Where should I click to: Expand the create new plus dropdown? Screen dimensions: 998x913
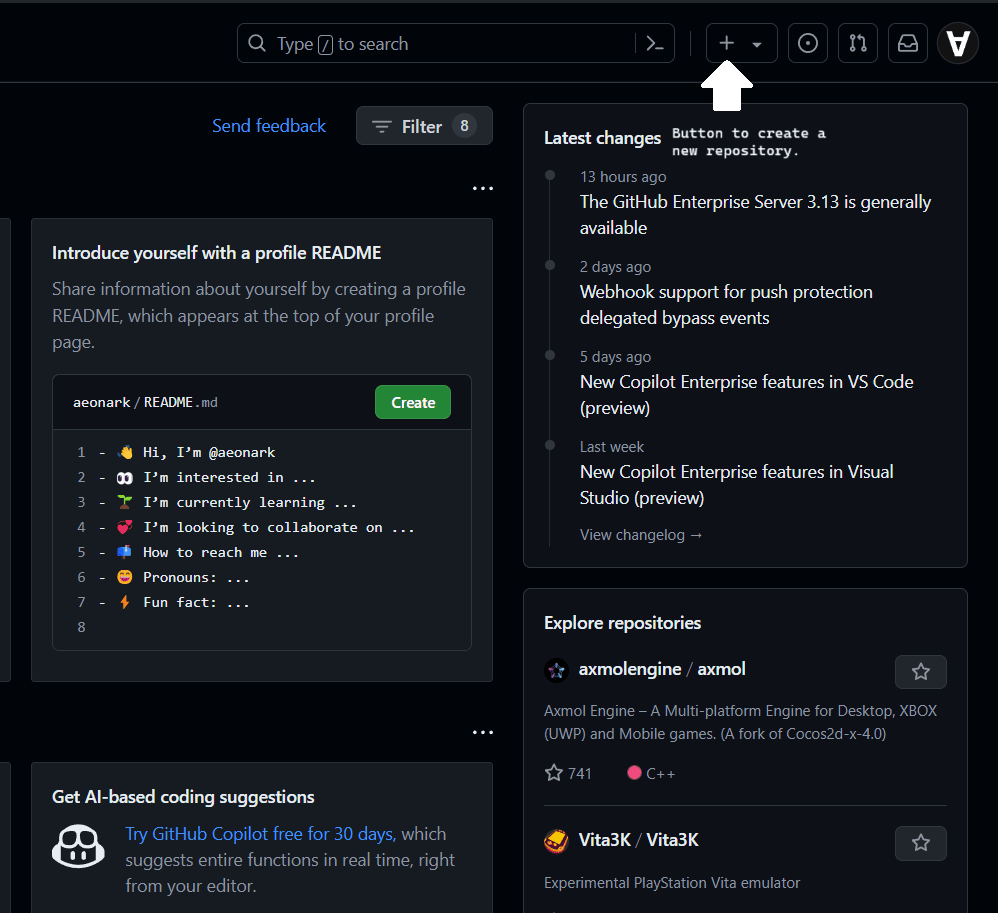741,44
